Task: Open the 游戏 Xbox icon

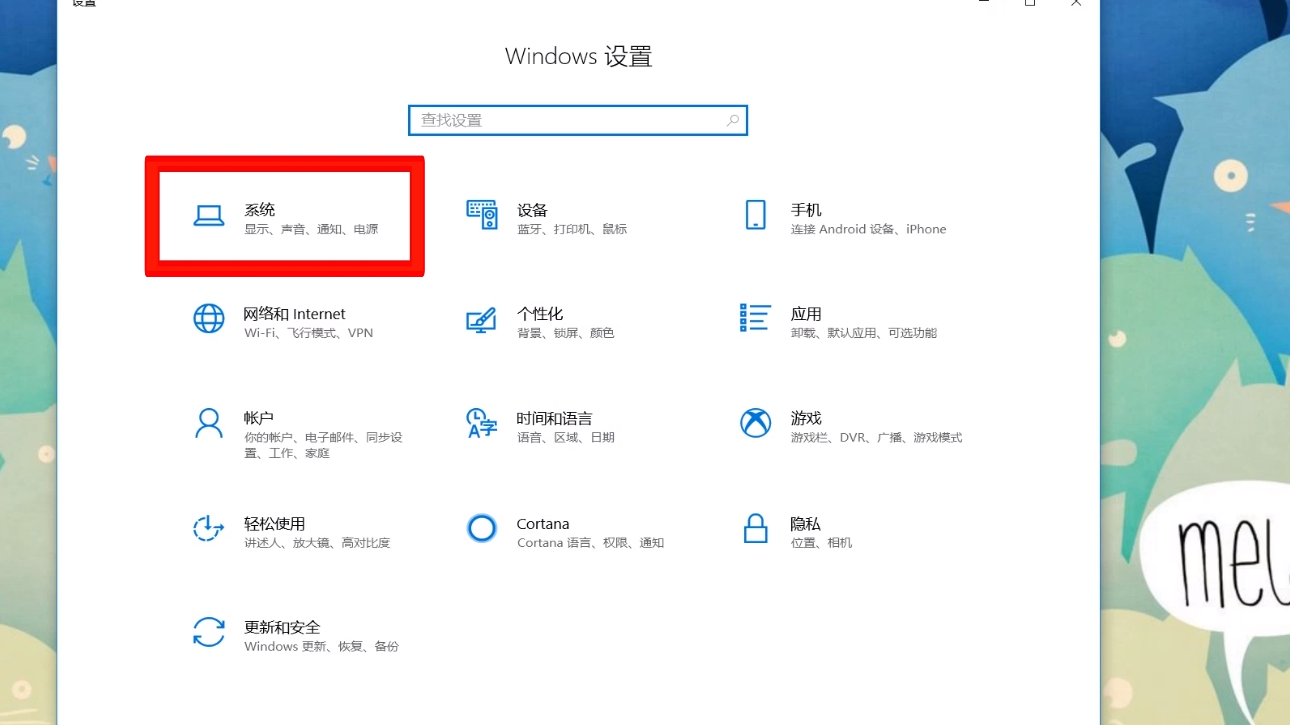Action: coord(755,423)
